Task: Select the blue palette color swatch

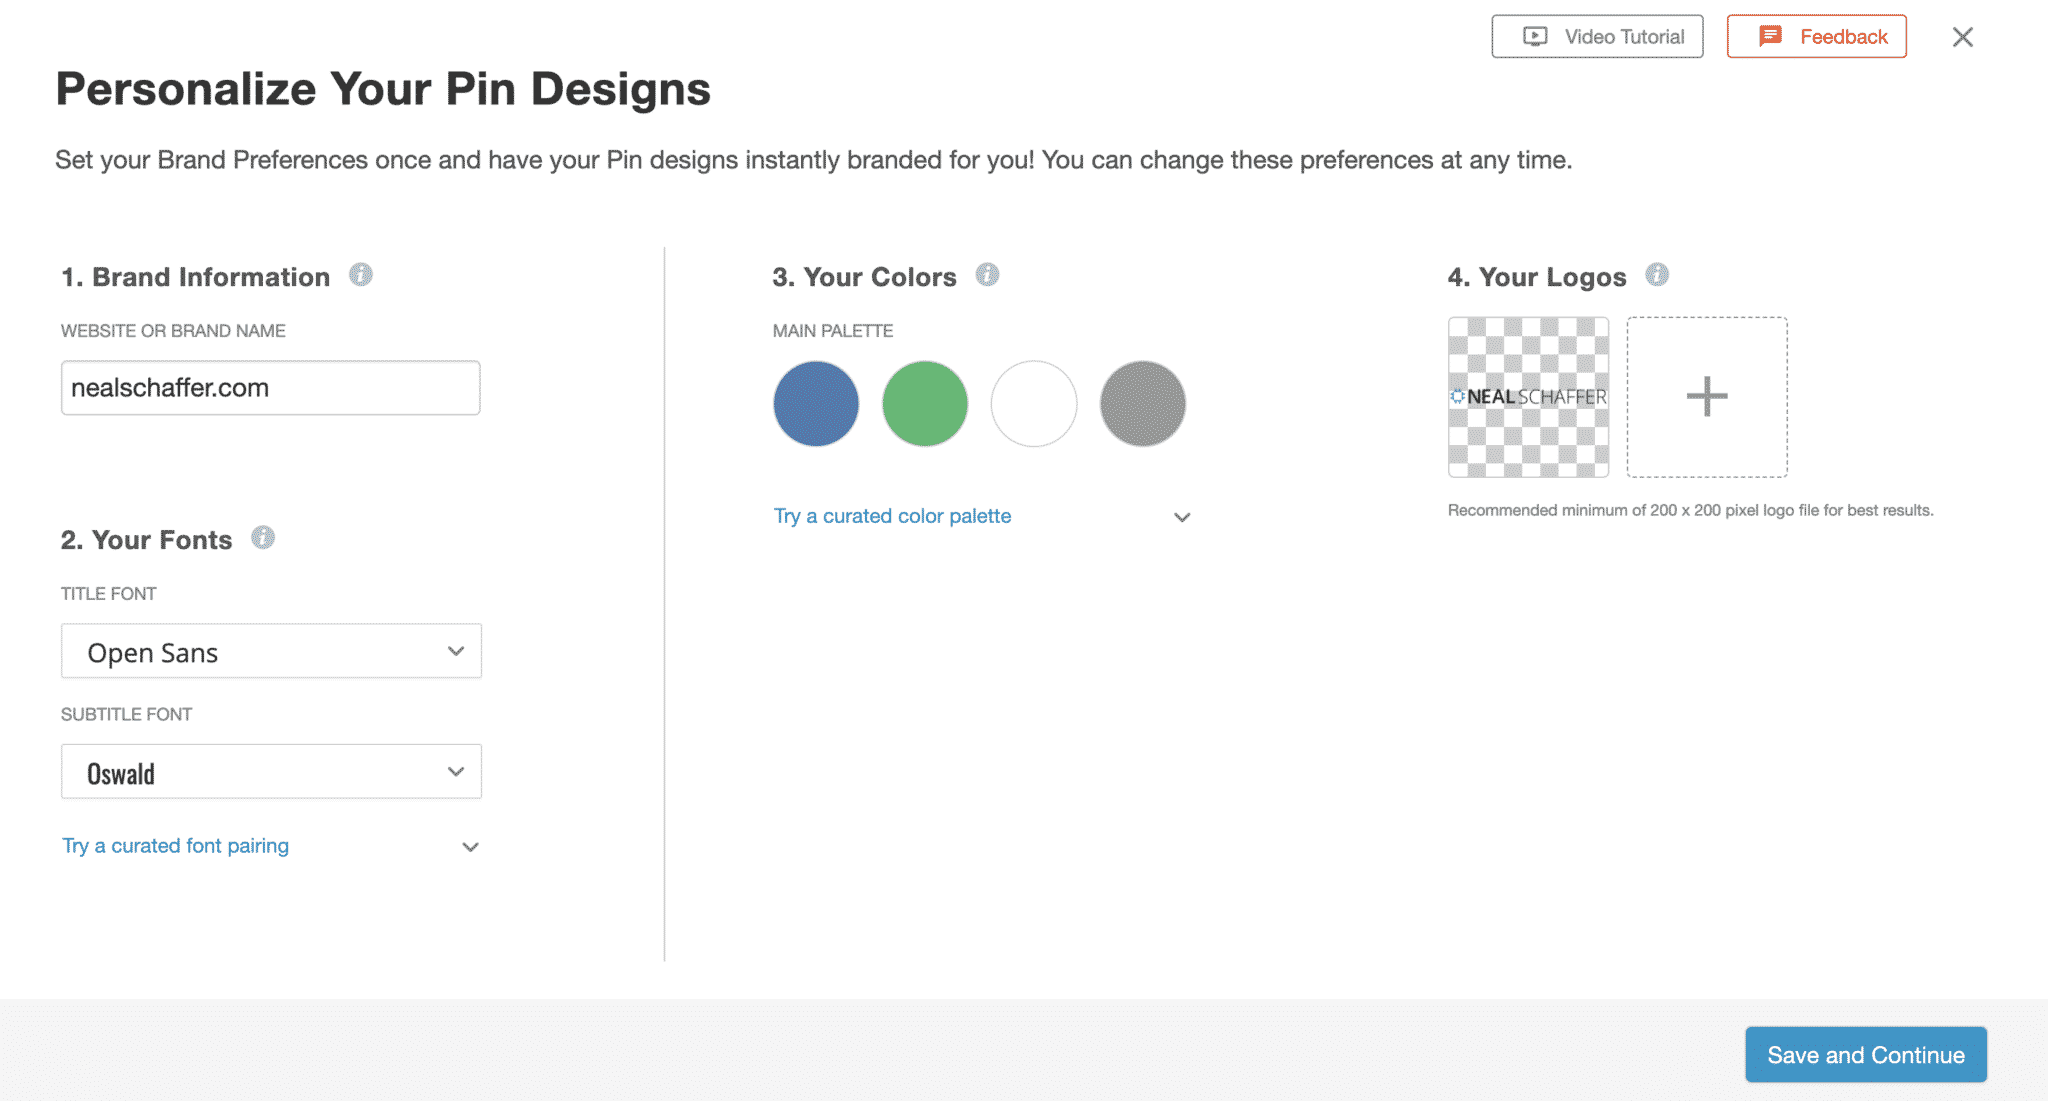Action: pyautogui.click(x=816, y=404)
